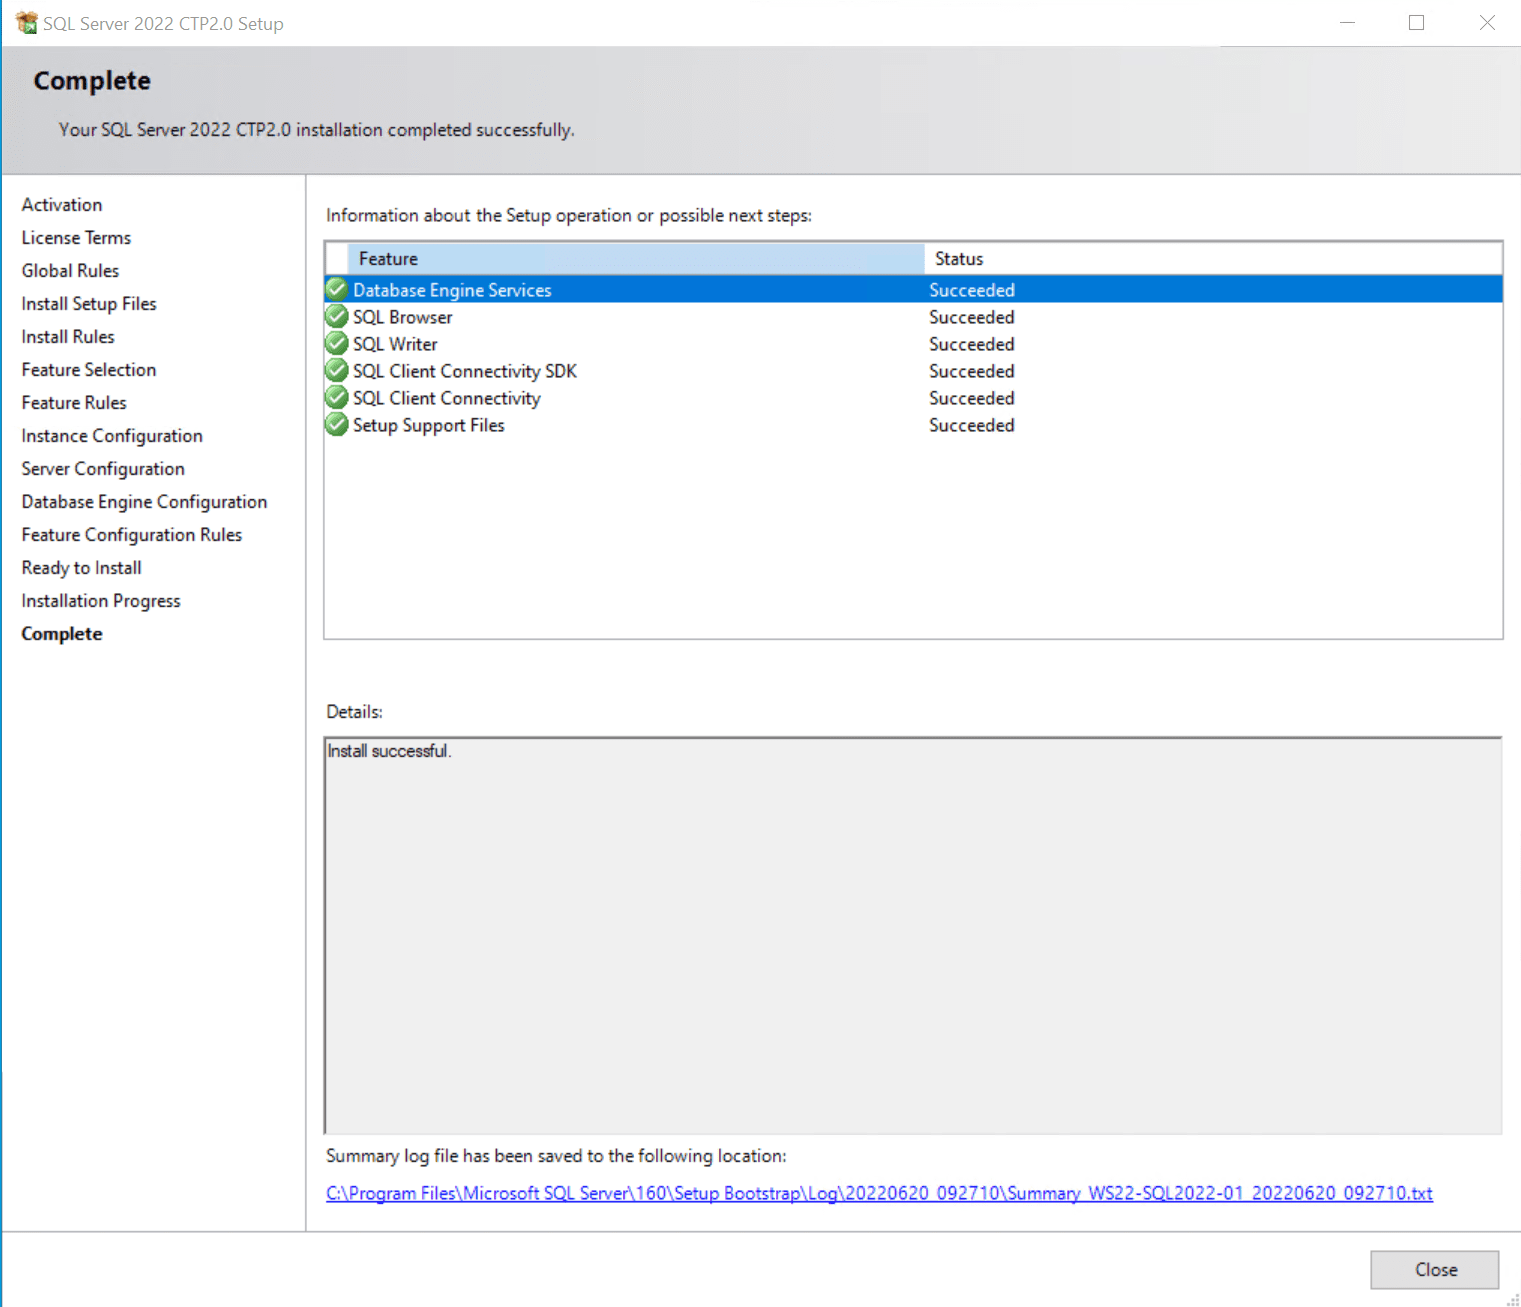This screenshot has width=1521, height=1307.
Task: Open the Summary log file link
Action: pyautogui.click(x=879, y=1193)
